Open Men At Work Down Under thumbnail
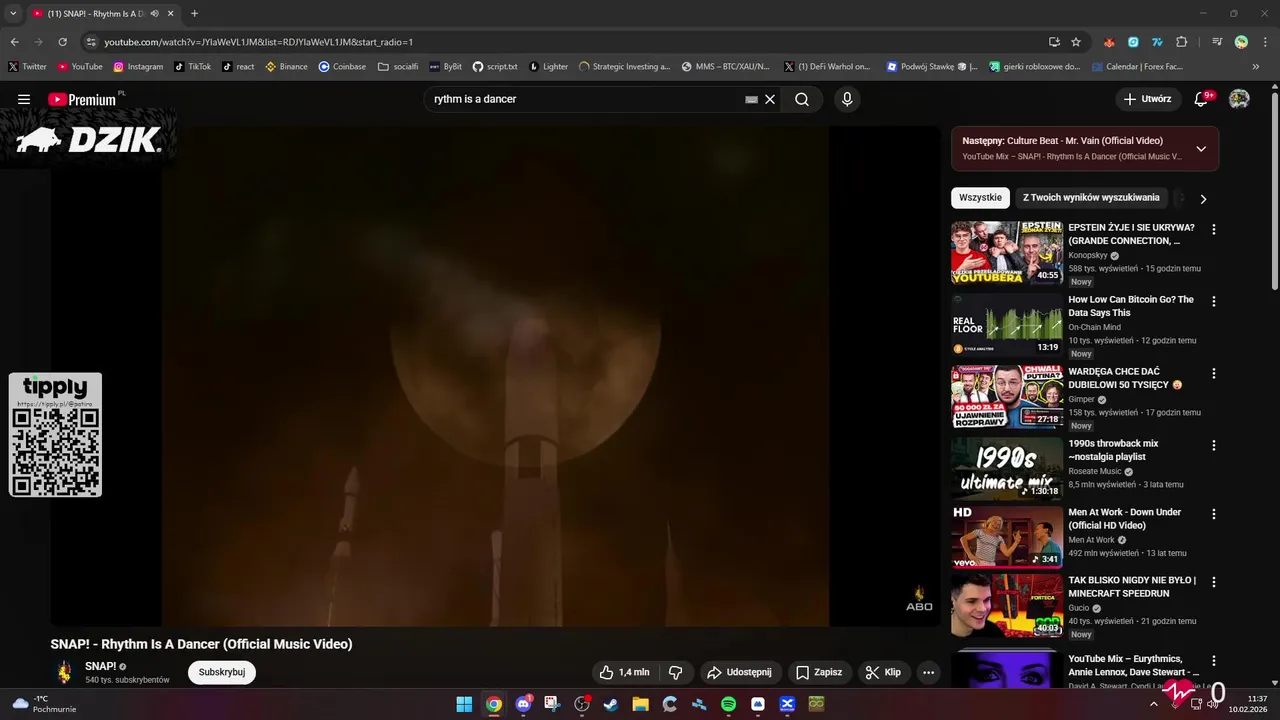Viewport: 1280px width, 720px height. pos(1007,537)
